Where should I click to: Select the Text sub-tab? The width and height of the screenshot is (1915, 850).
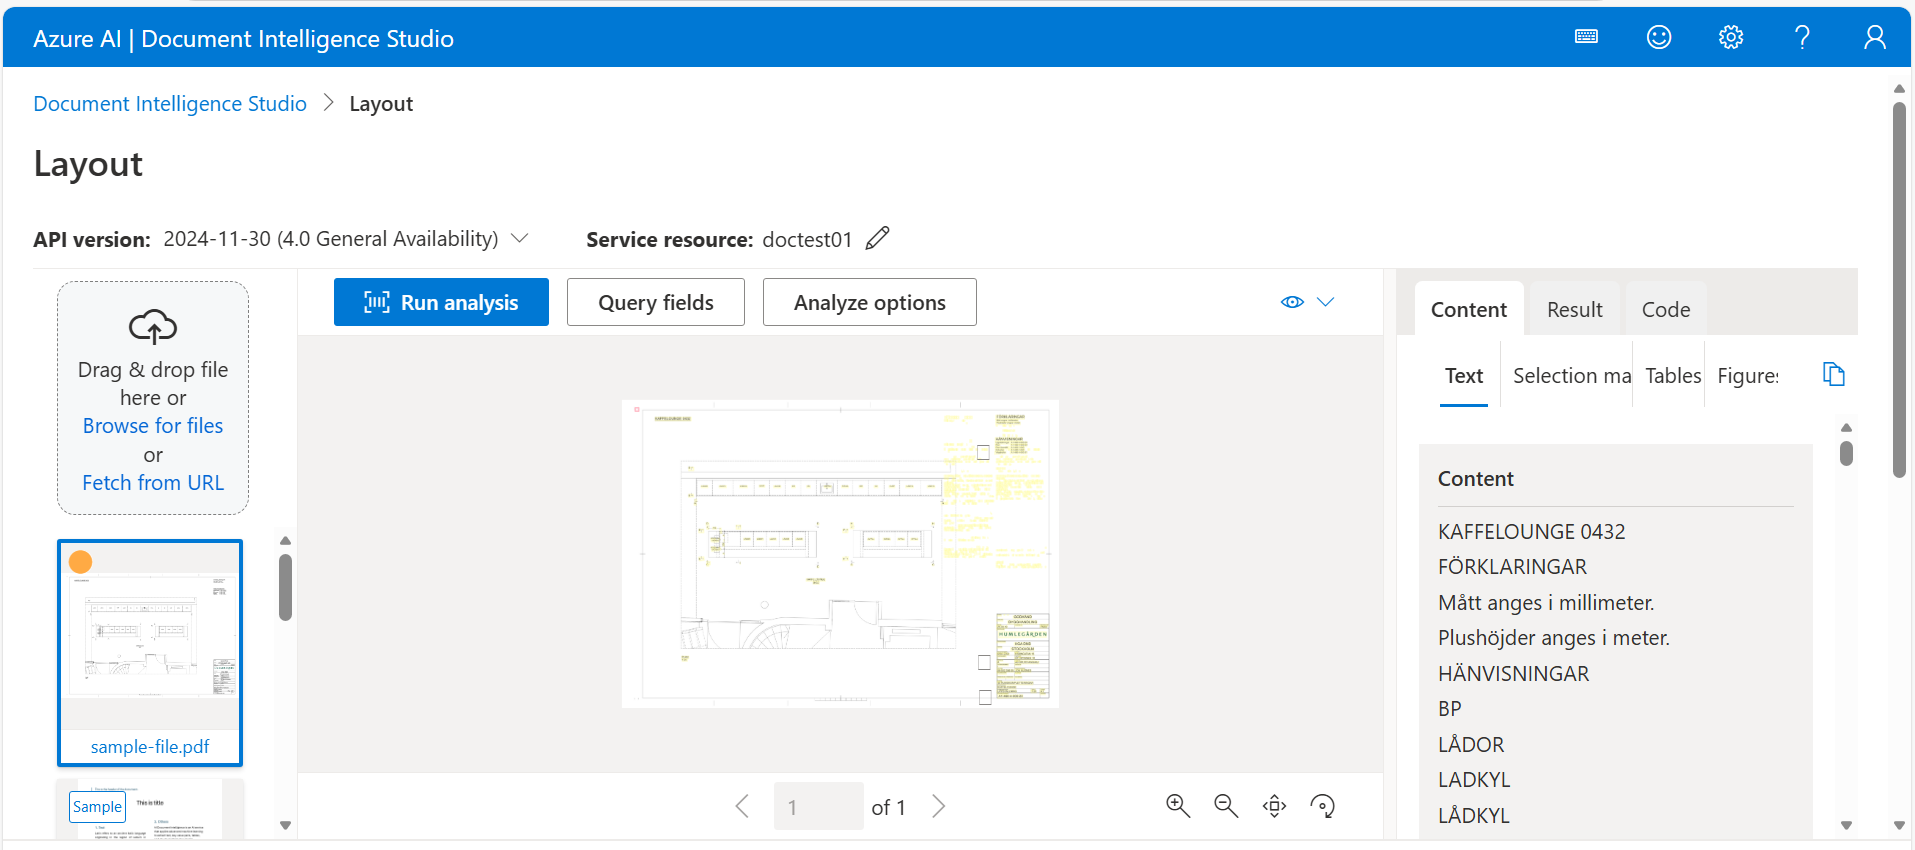click(1464, 376)
